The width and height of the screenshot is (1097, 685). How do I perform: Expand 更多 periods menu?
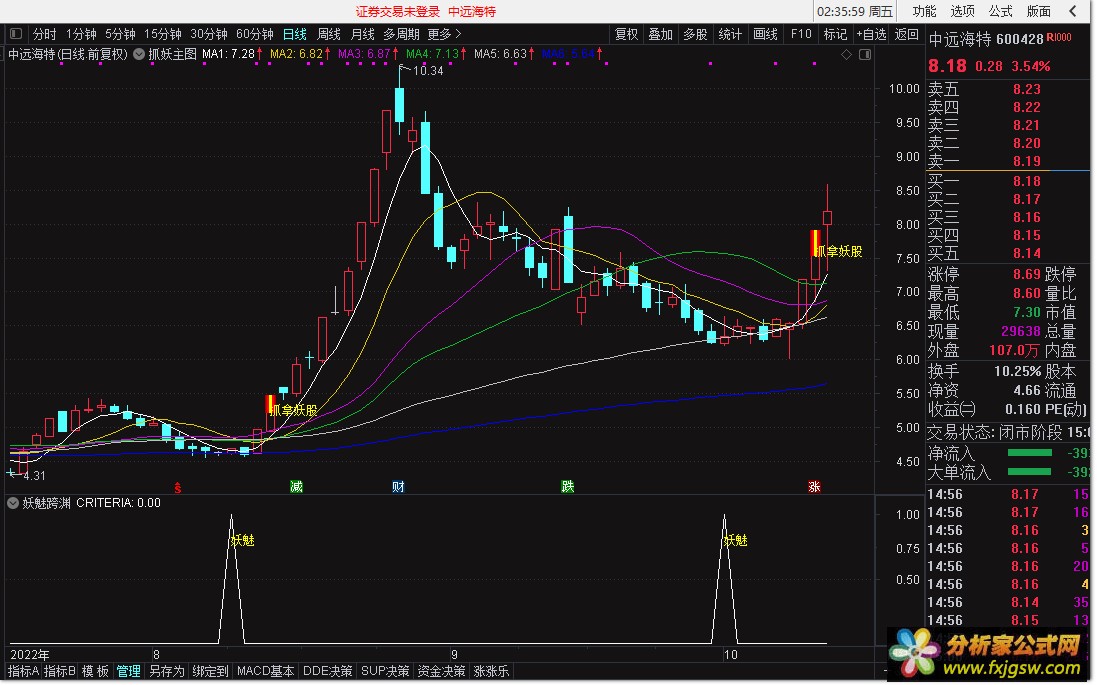pos(444,34)
